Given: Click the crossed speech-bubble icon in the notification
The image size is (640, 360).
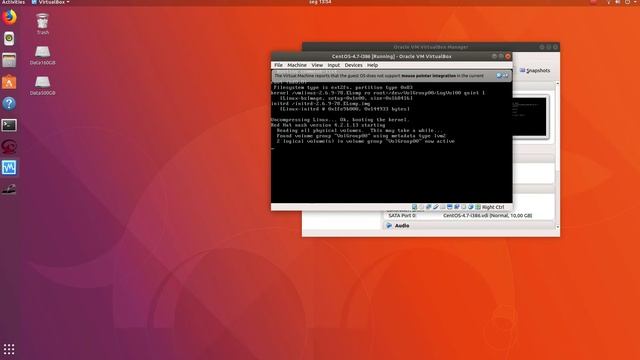Looking at the screenshot, I should (506, 76).
